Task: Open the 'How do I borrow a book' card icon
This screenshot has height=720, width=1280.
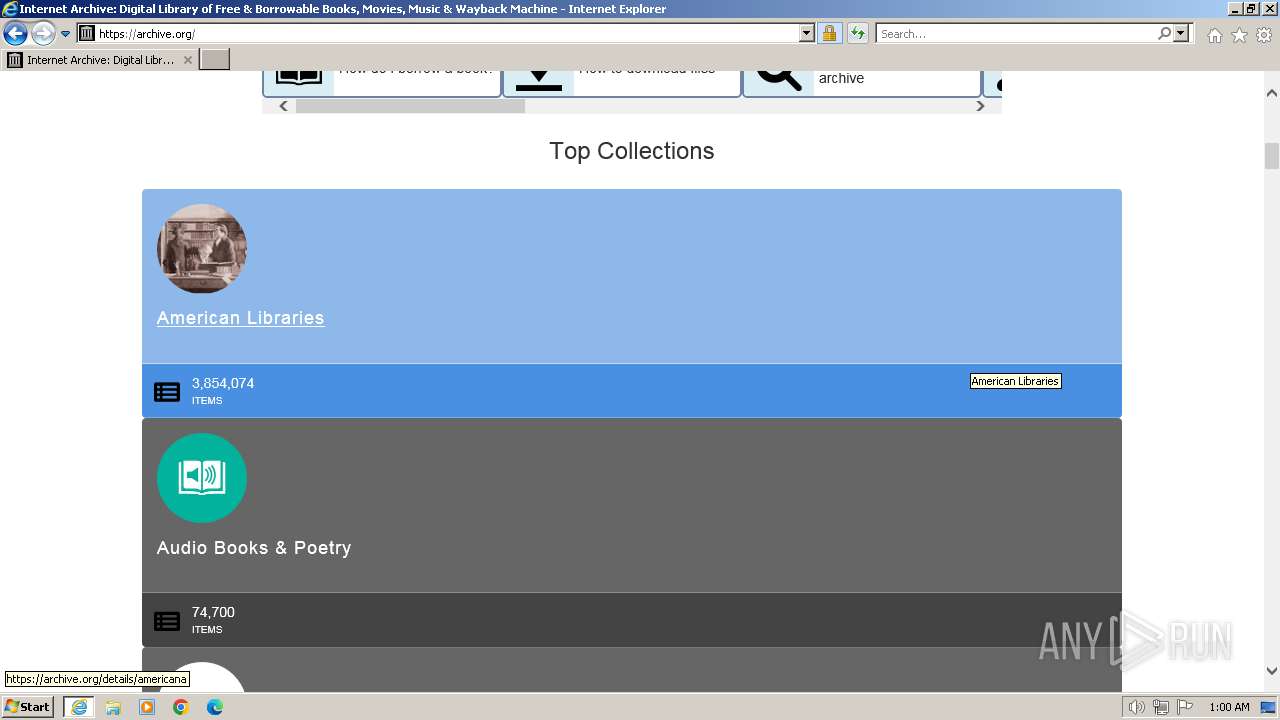Action: coord(299,79)
